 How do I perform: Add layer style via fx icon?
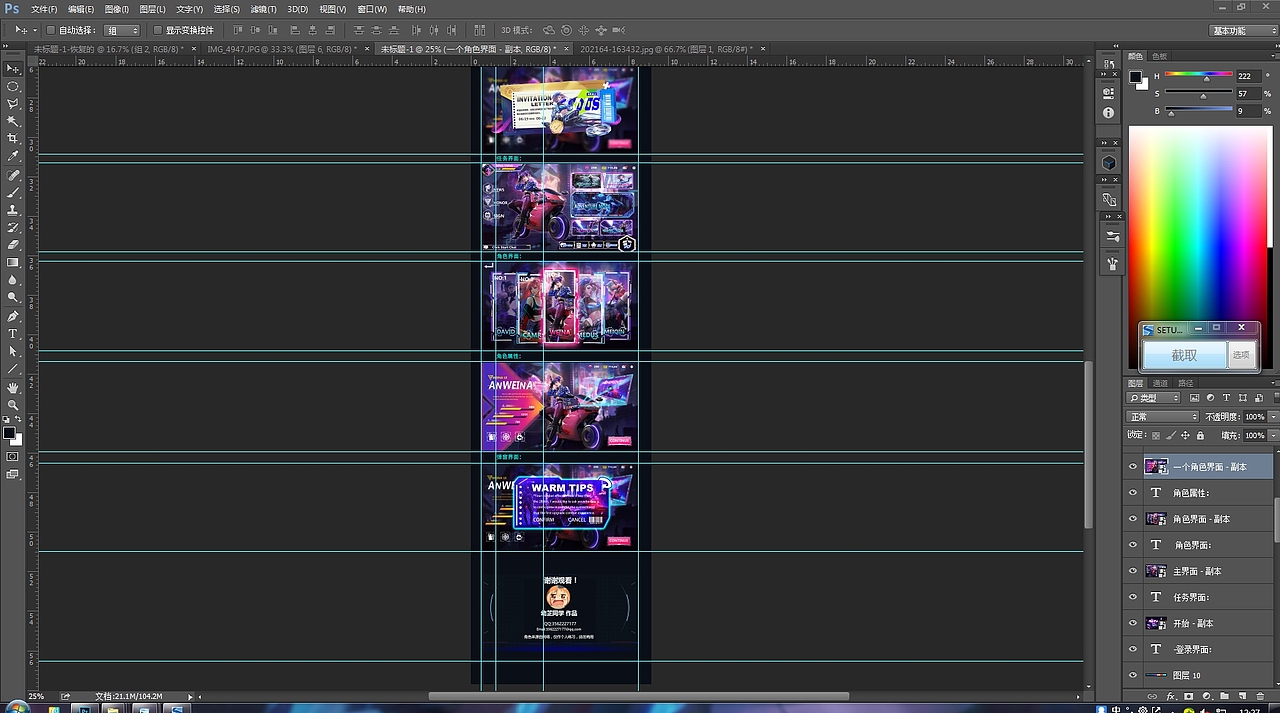[x=1170, y=696]
